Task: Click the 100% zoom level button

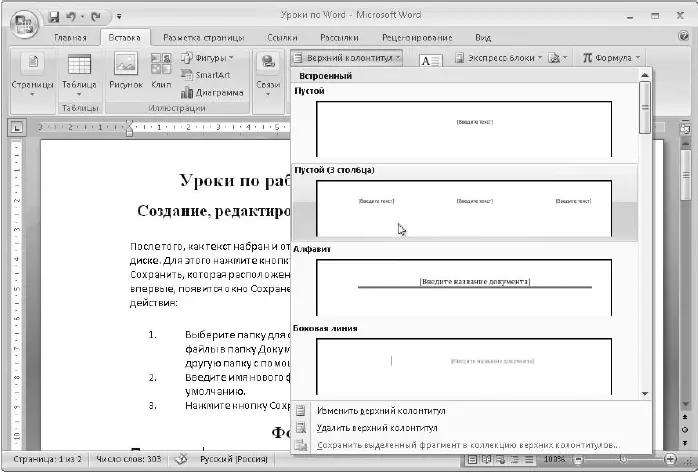Action: (555, 459)
